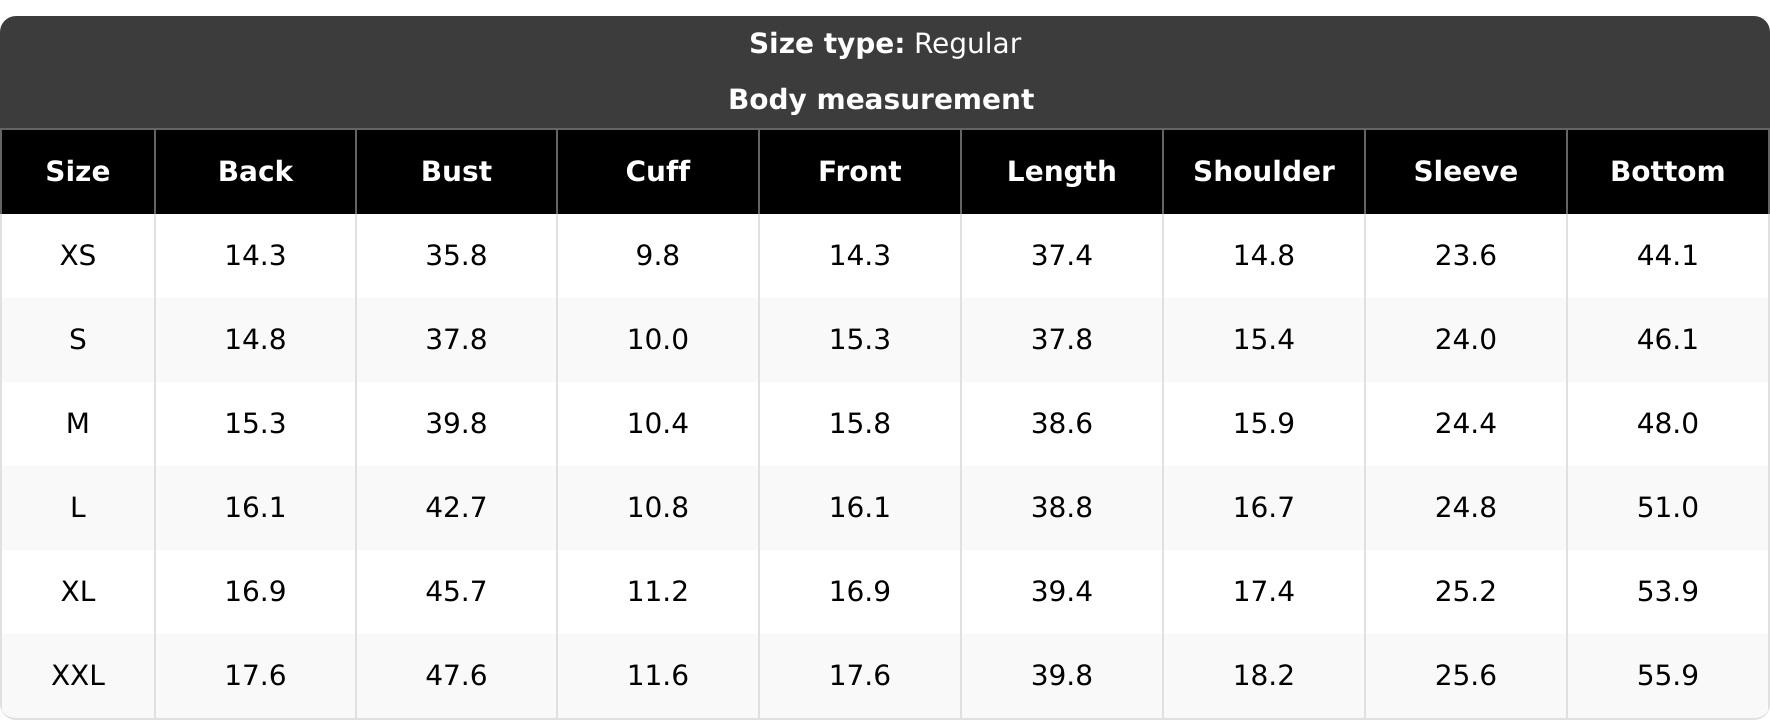Click the length value 38.6 for M
The height and width of the screenshot is (720, 1770).
[1061, 424]
